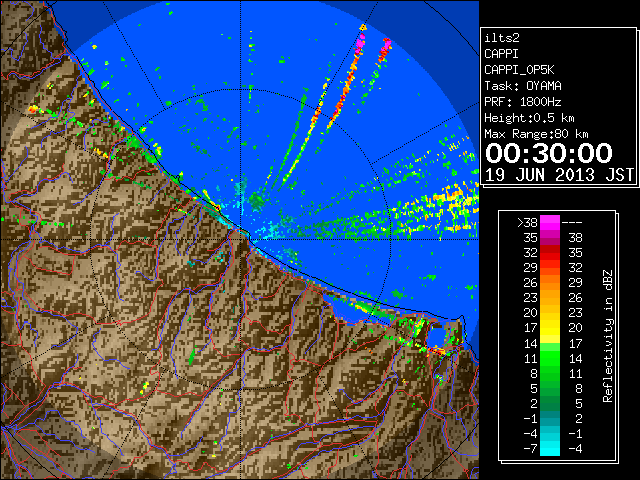Click the legend value '-4' on right scale

(x=575, y=449)
